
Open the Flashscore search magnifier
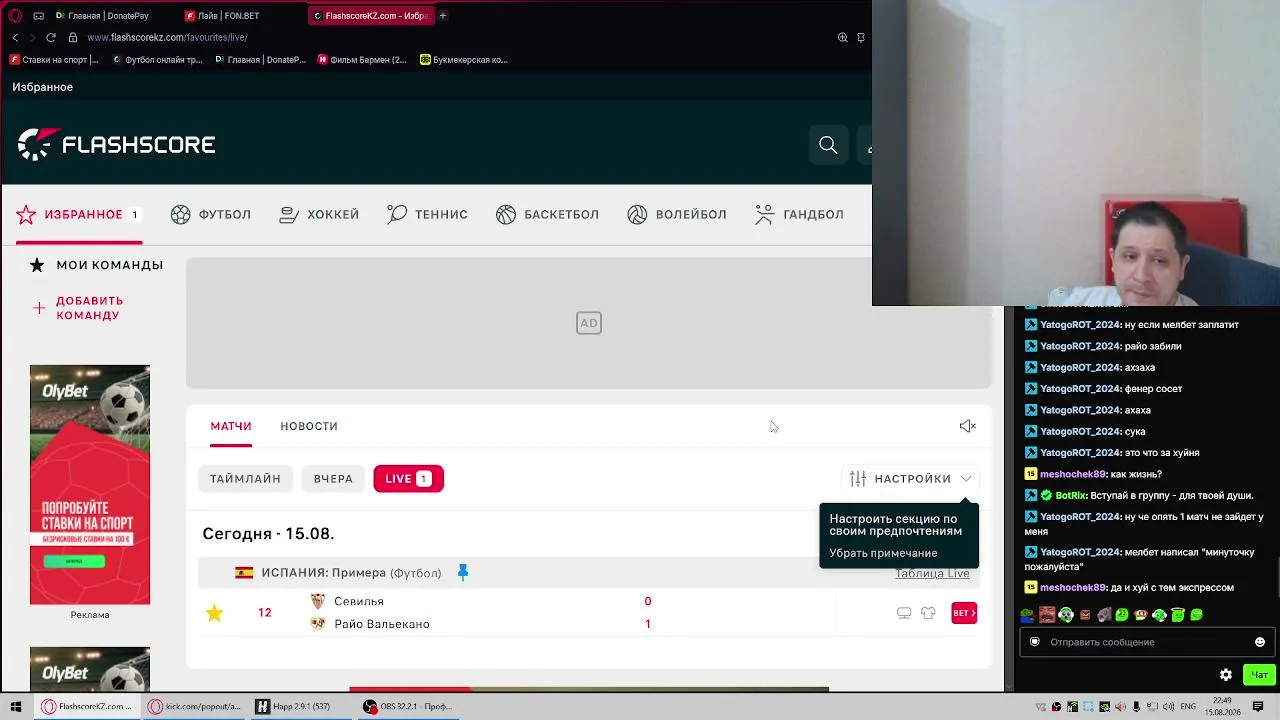coord(828,145)
